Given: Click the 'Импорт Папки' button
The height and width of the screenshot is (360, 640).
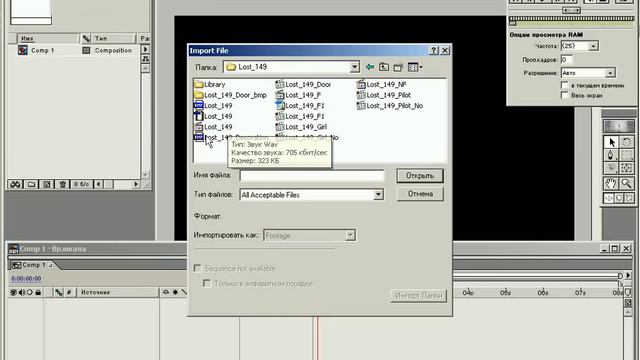Looking at the screenshot, I should (418, 296).
